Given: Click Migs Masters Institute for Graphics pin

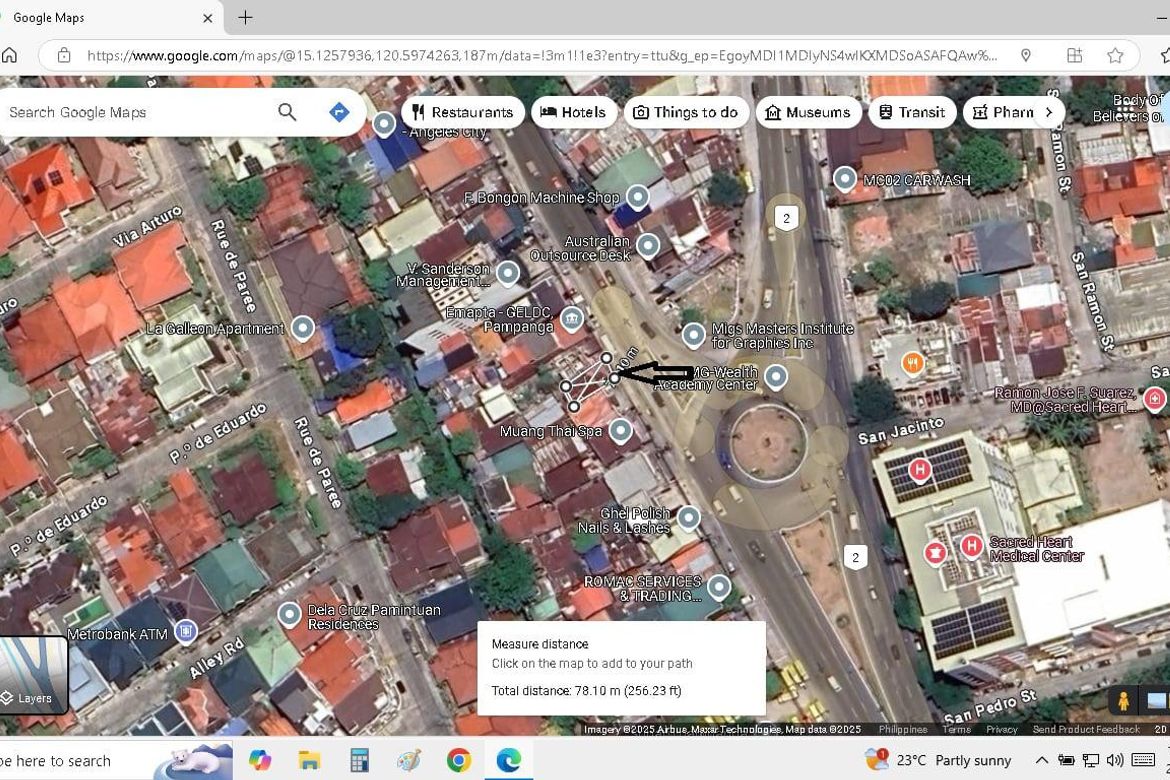Looking at the screenshot, I should tap(693, 335).
